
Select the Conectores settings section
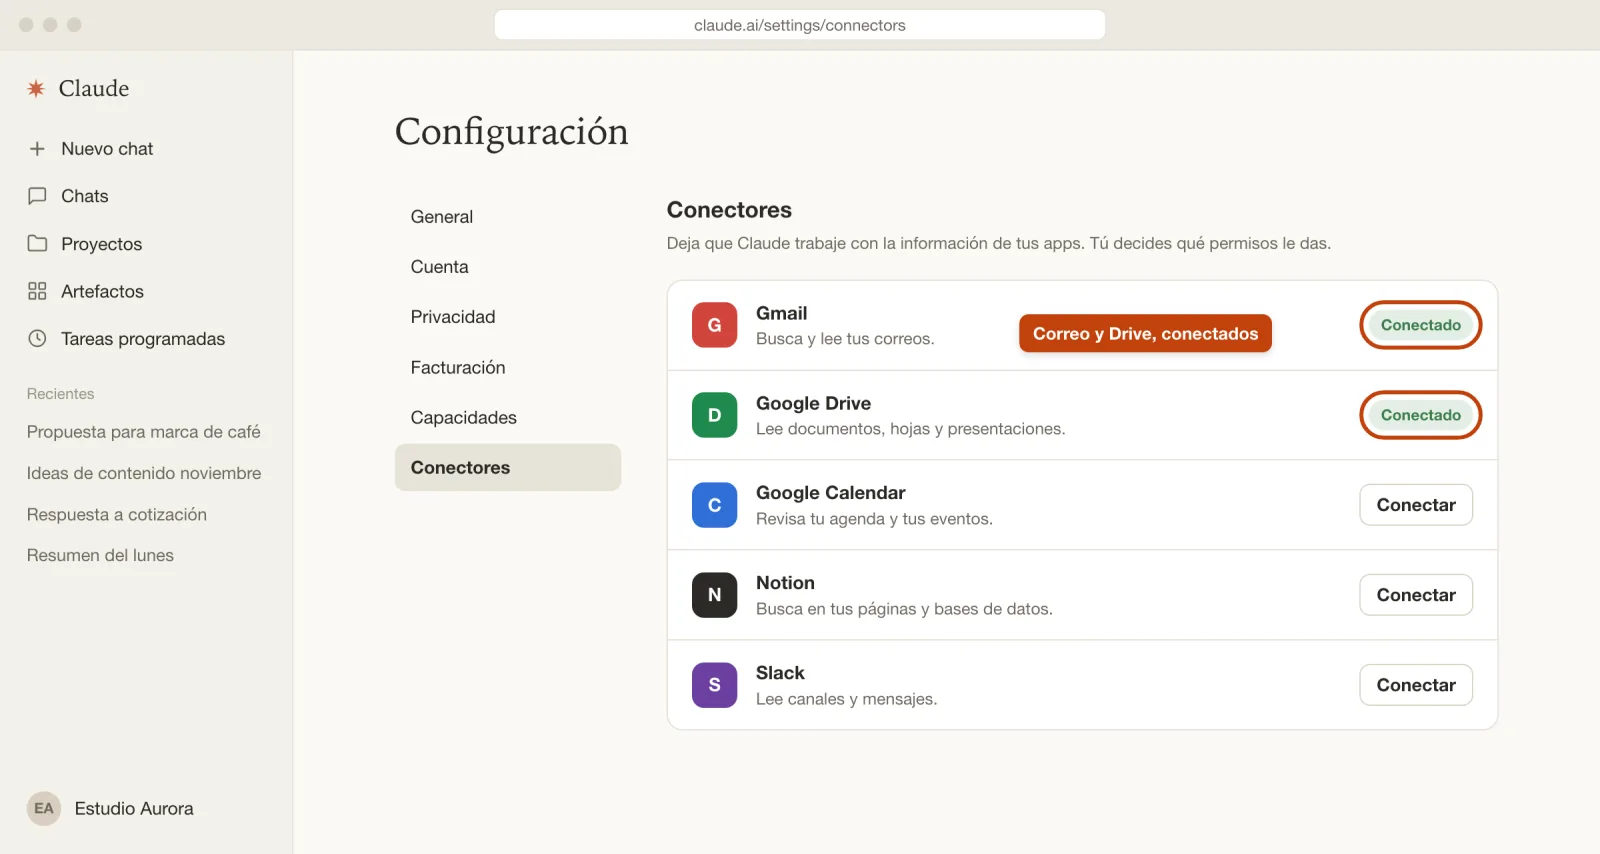click(508, 467)
